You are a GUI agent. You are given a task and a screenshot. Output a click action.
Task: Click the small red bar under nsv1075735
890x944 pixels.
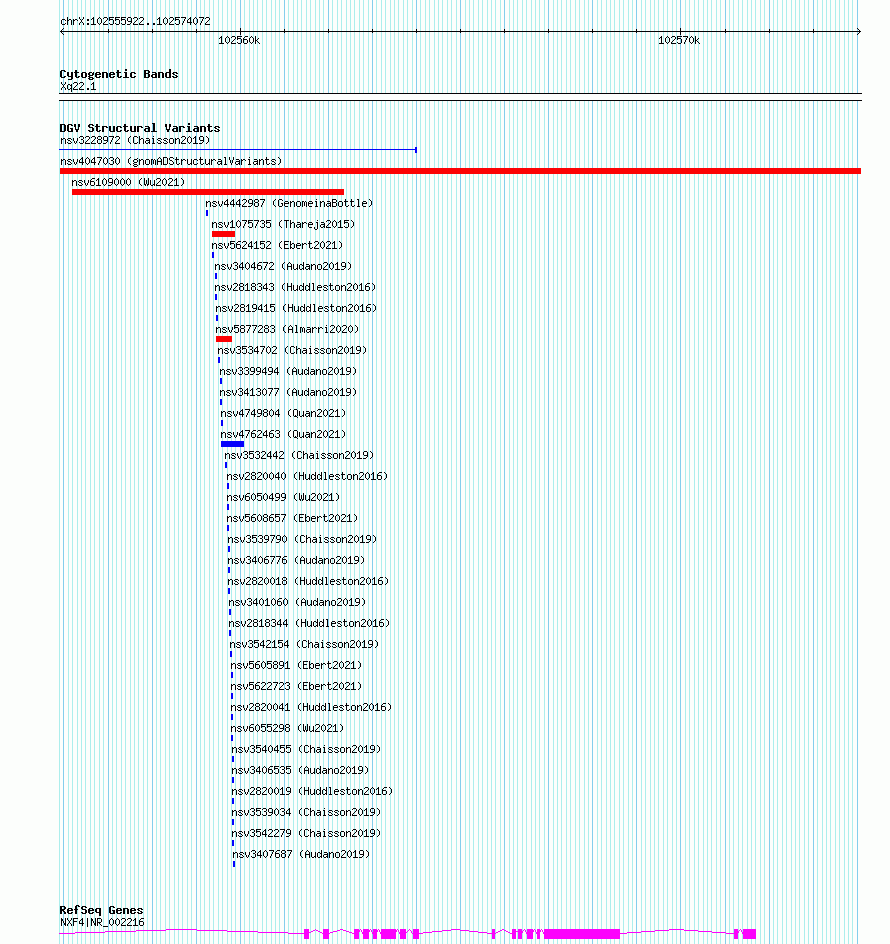(223, 234)
